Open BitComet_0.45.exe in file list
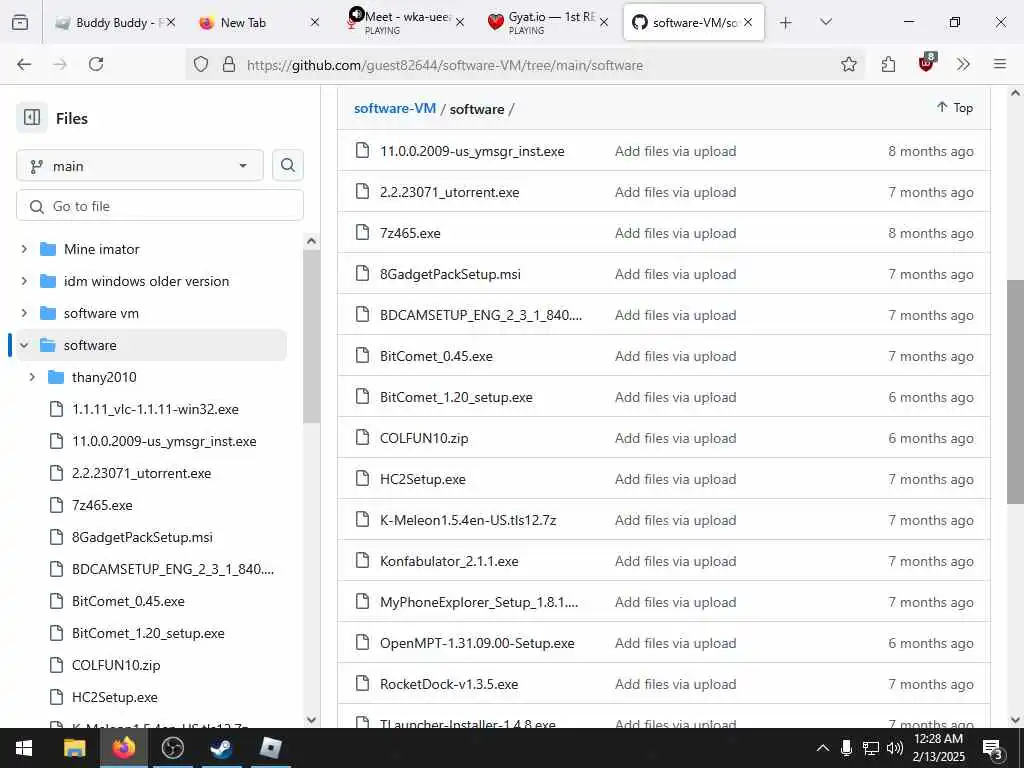The width and height of the screenshot is (1024, 768). 436,356
